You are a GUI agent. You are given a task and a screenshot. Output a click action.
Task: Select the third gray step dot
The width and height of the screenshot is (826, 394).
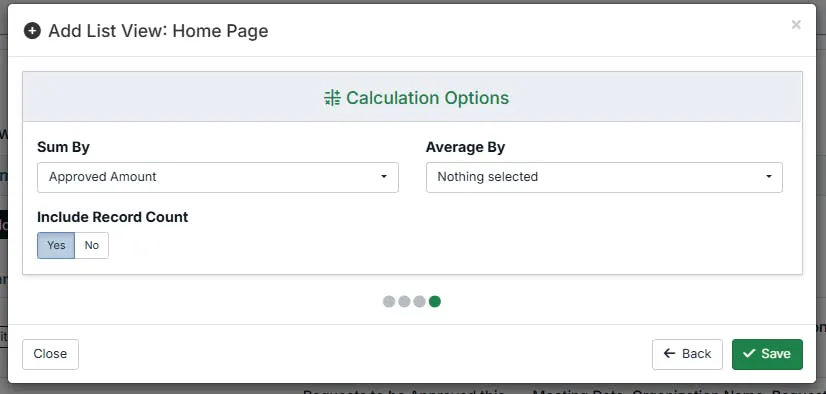[x=419, y=301]
